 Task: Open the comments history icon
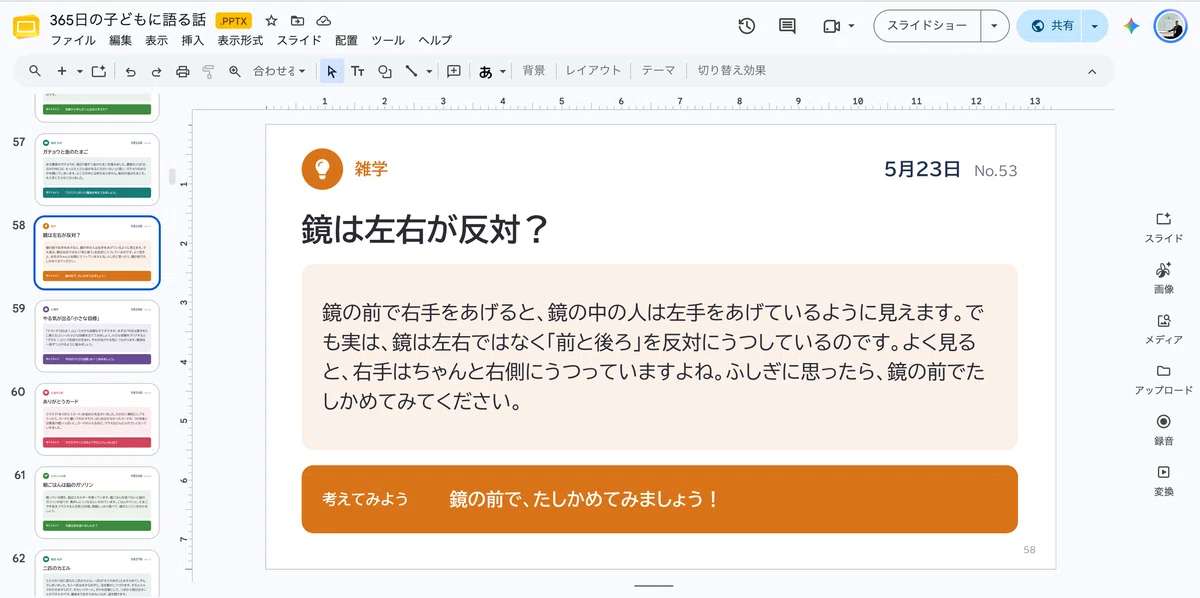[x=787, y=26]
